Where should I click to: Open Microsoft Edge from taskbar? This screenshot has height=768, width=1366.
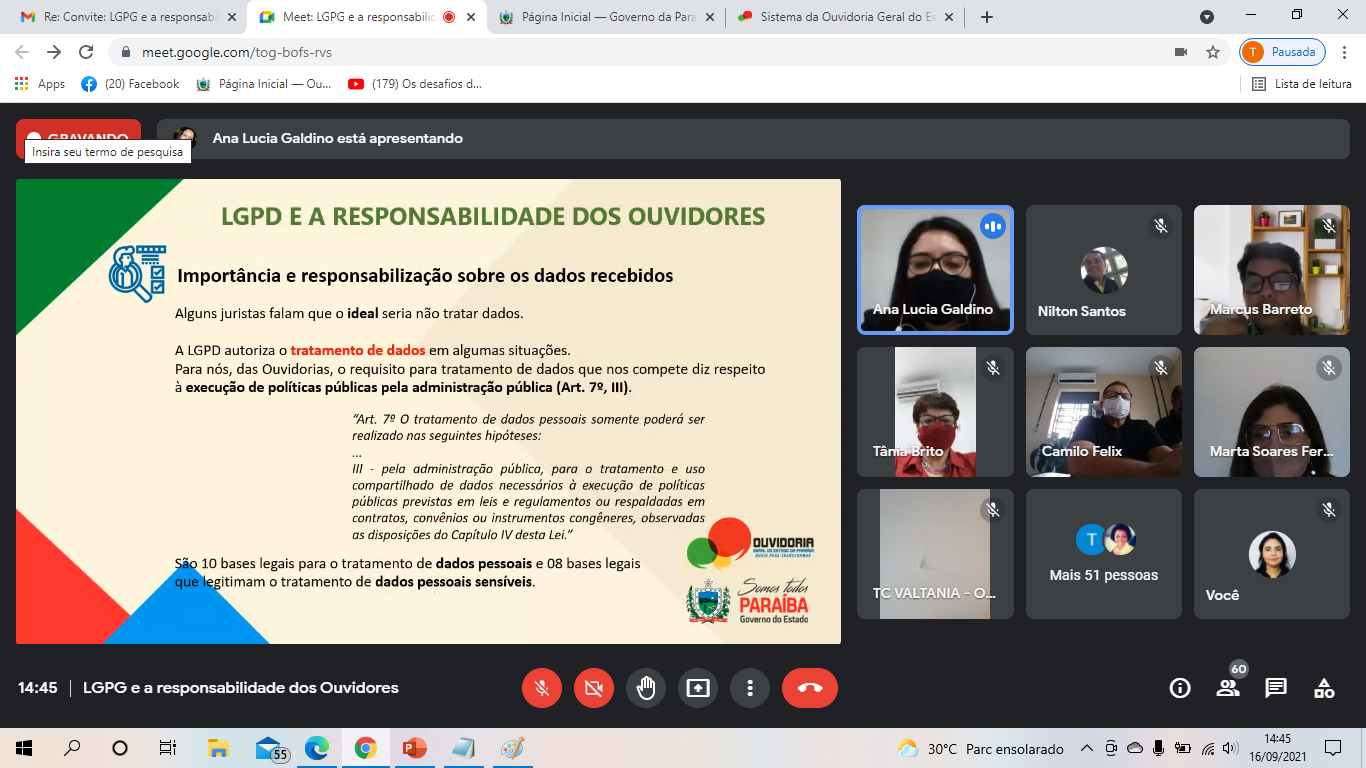[317, 748]
